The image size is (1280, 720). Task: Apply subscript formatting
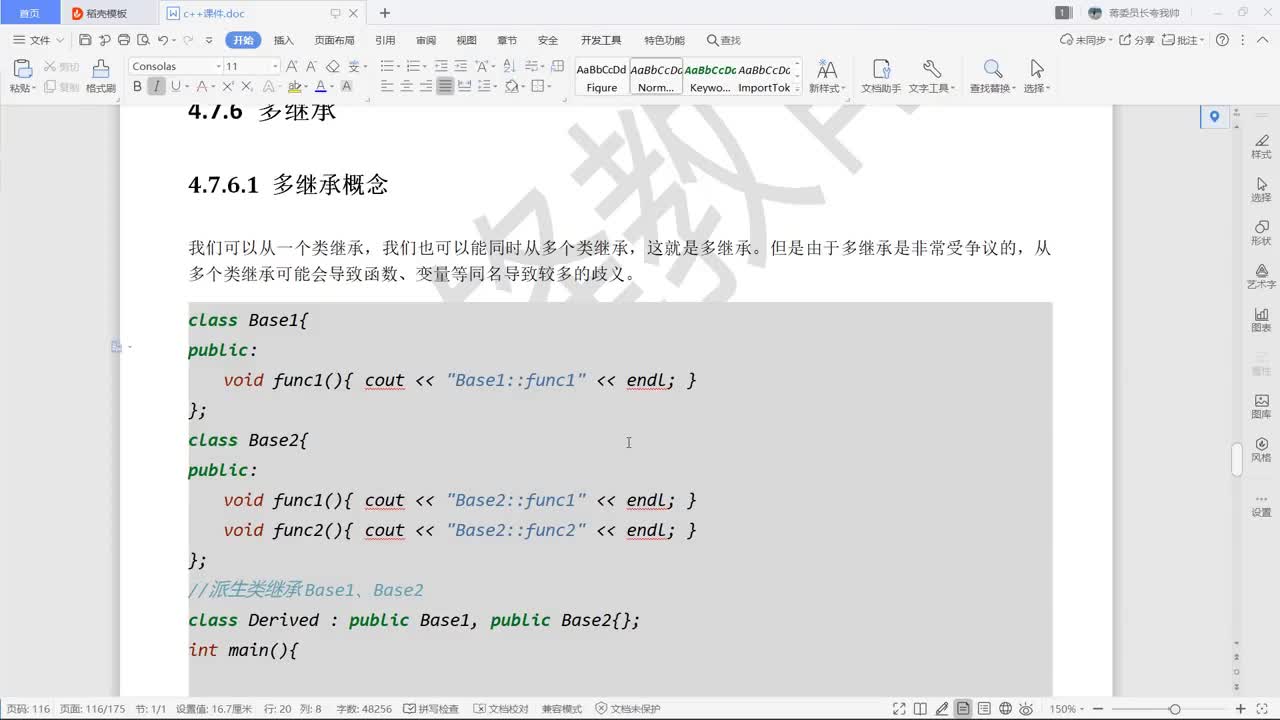click(246, 87)
